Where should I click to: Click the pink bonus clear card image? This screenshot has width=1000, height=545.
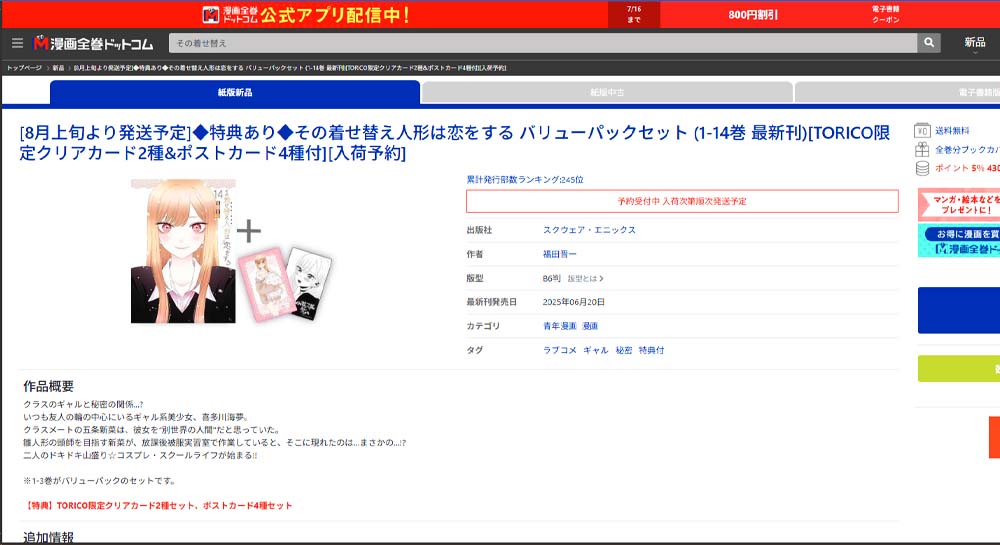pyautogui.click(x=267, y=284)
